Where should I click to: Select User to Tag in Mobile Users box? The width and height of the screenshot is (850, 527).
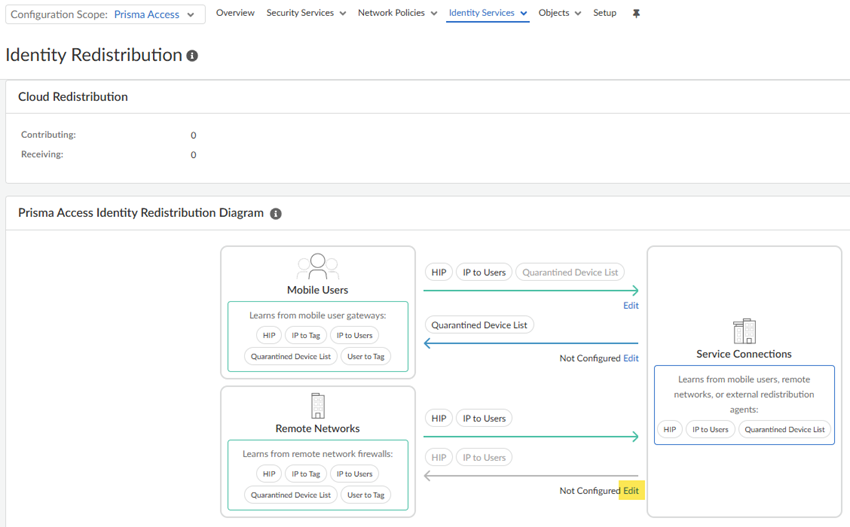pyautogui.click(x=366, y=356)
